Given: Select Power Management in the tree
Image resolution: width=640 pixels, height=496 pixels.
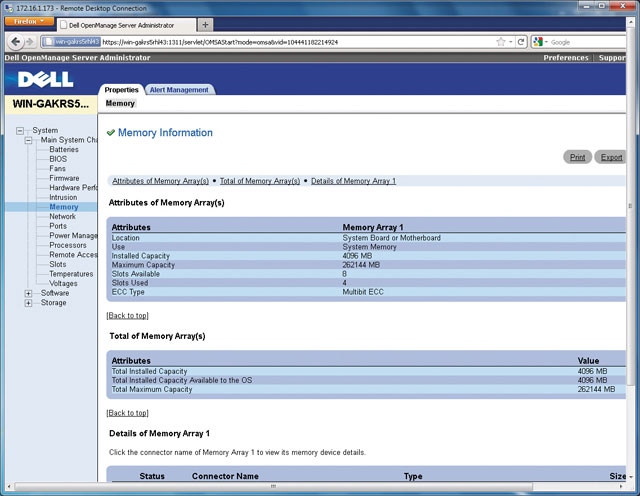Looking at the screenshot, I should click(73, 236).
